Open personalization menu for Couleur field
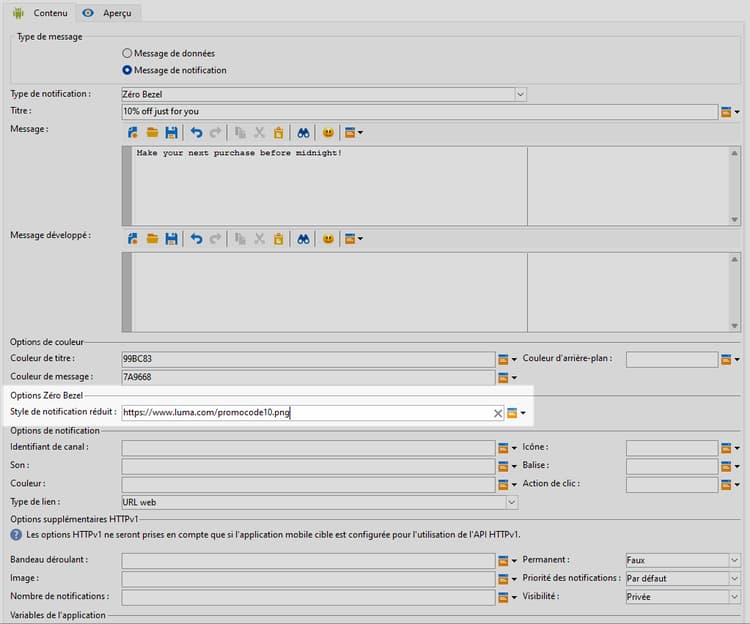This screenshot has height=624, width=750. (x=507, y=485)
